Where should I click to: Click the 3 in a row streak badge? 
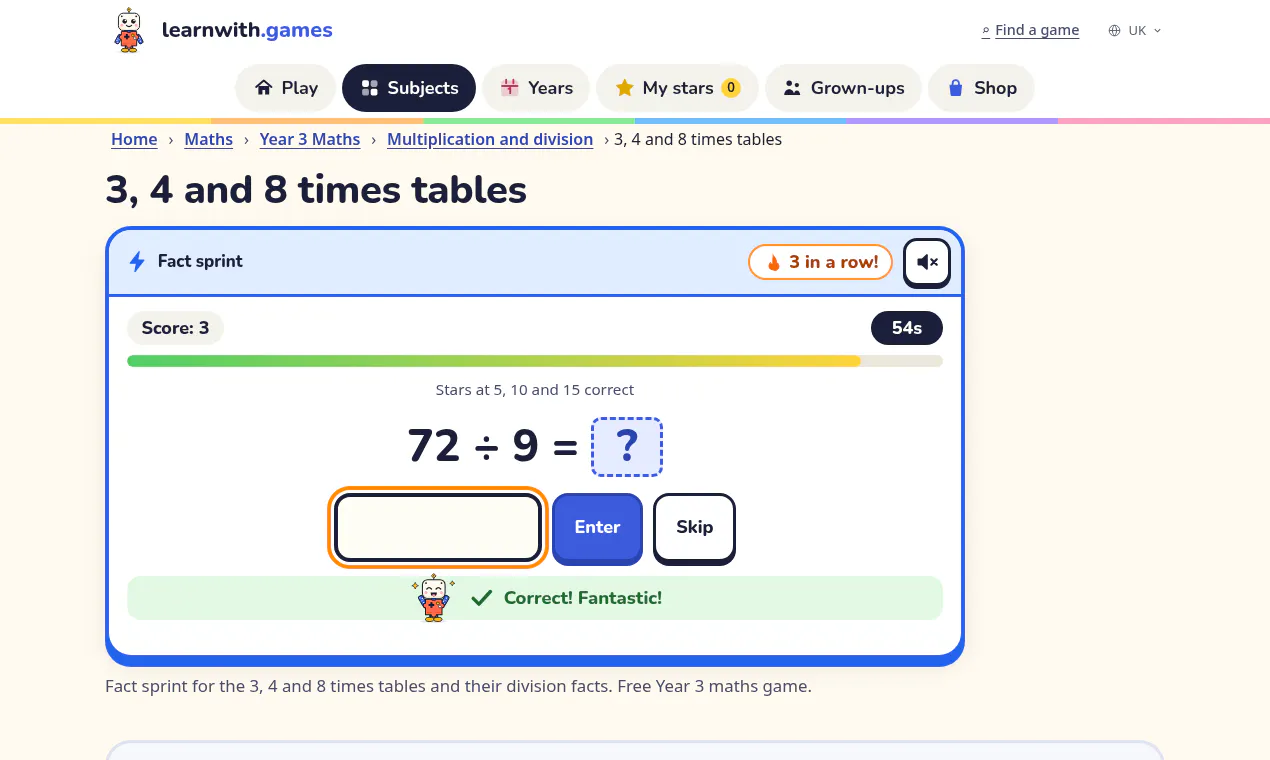click(820, 262)
